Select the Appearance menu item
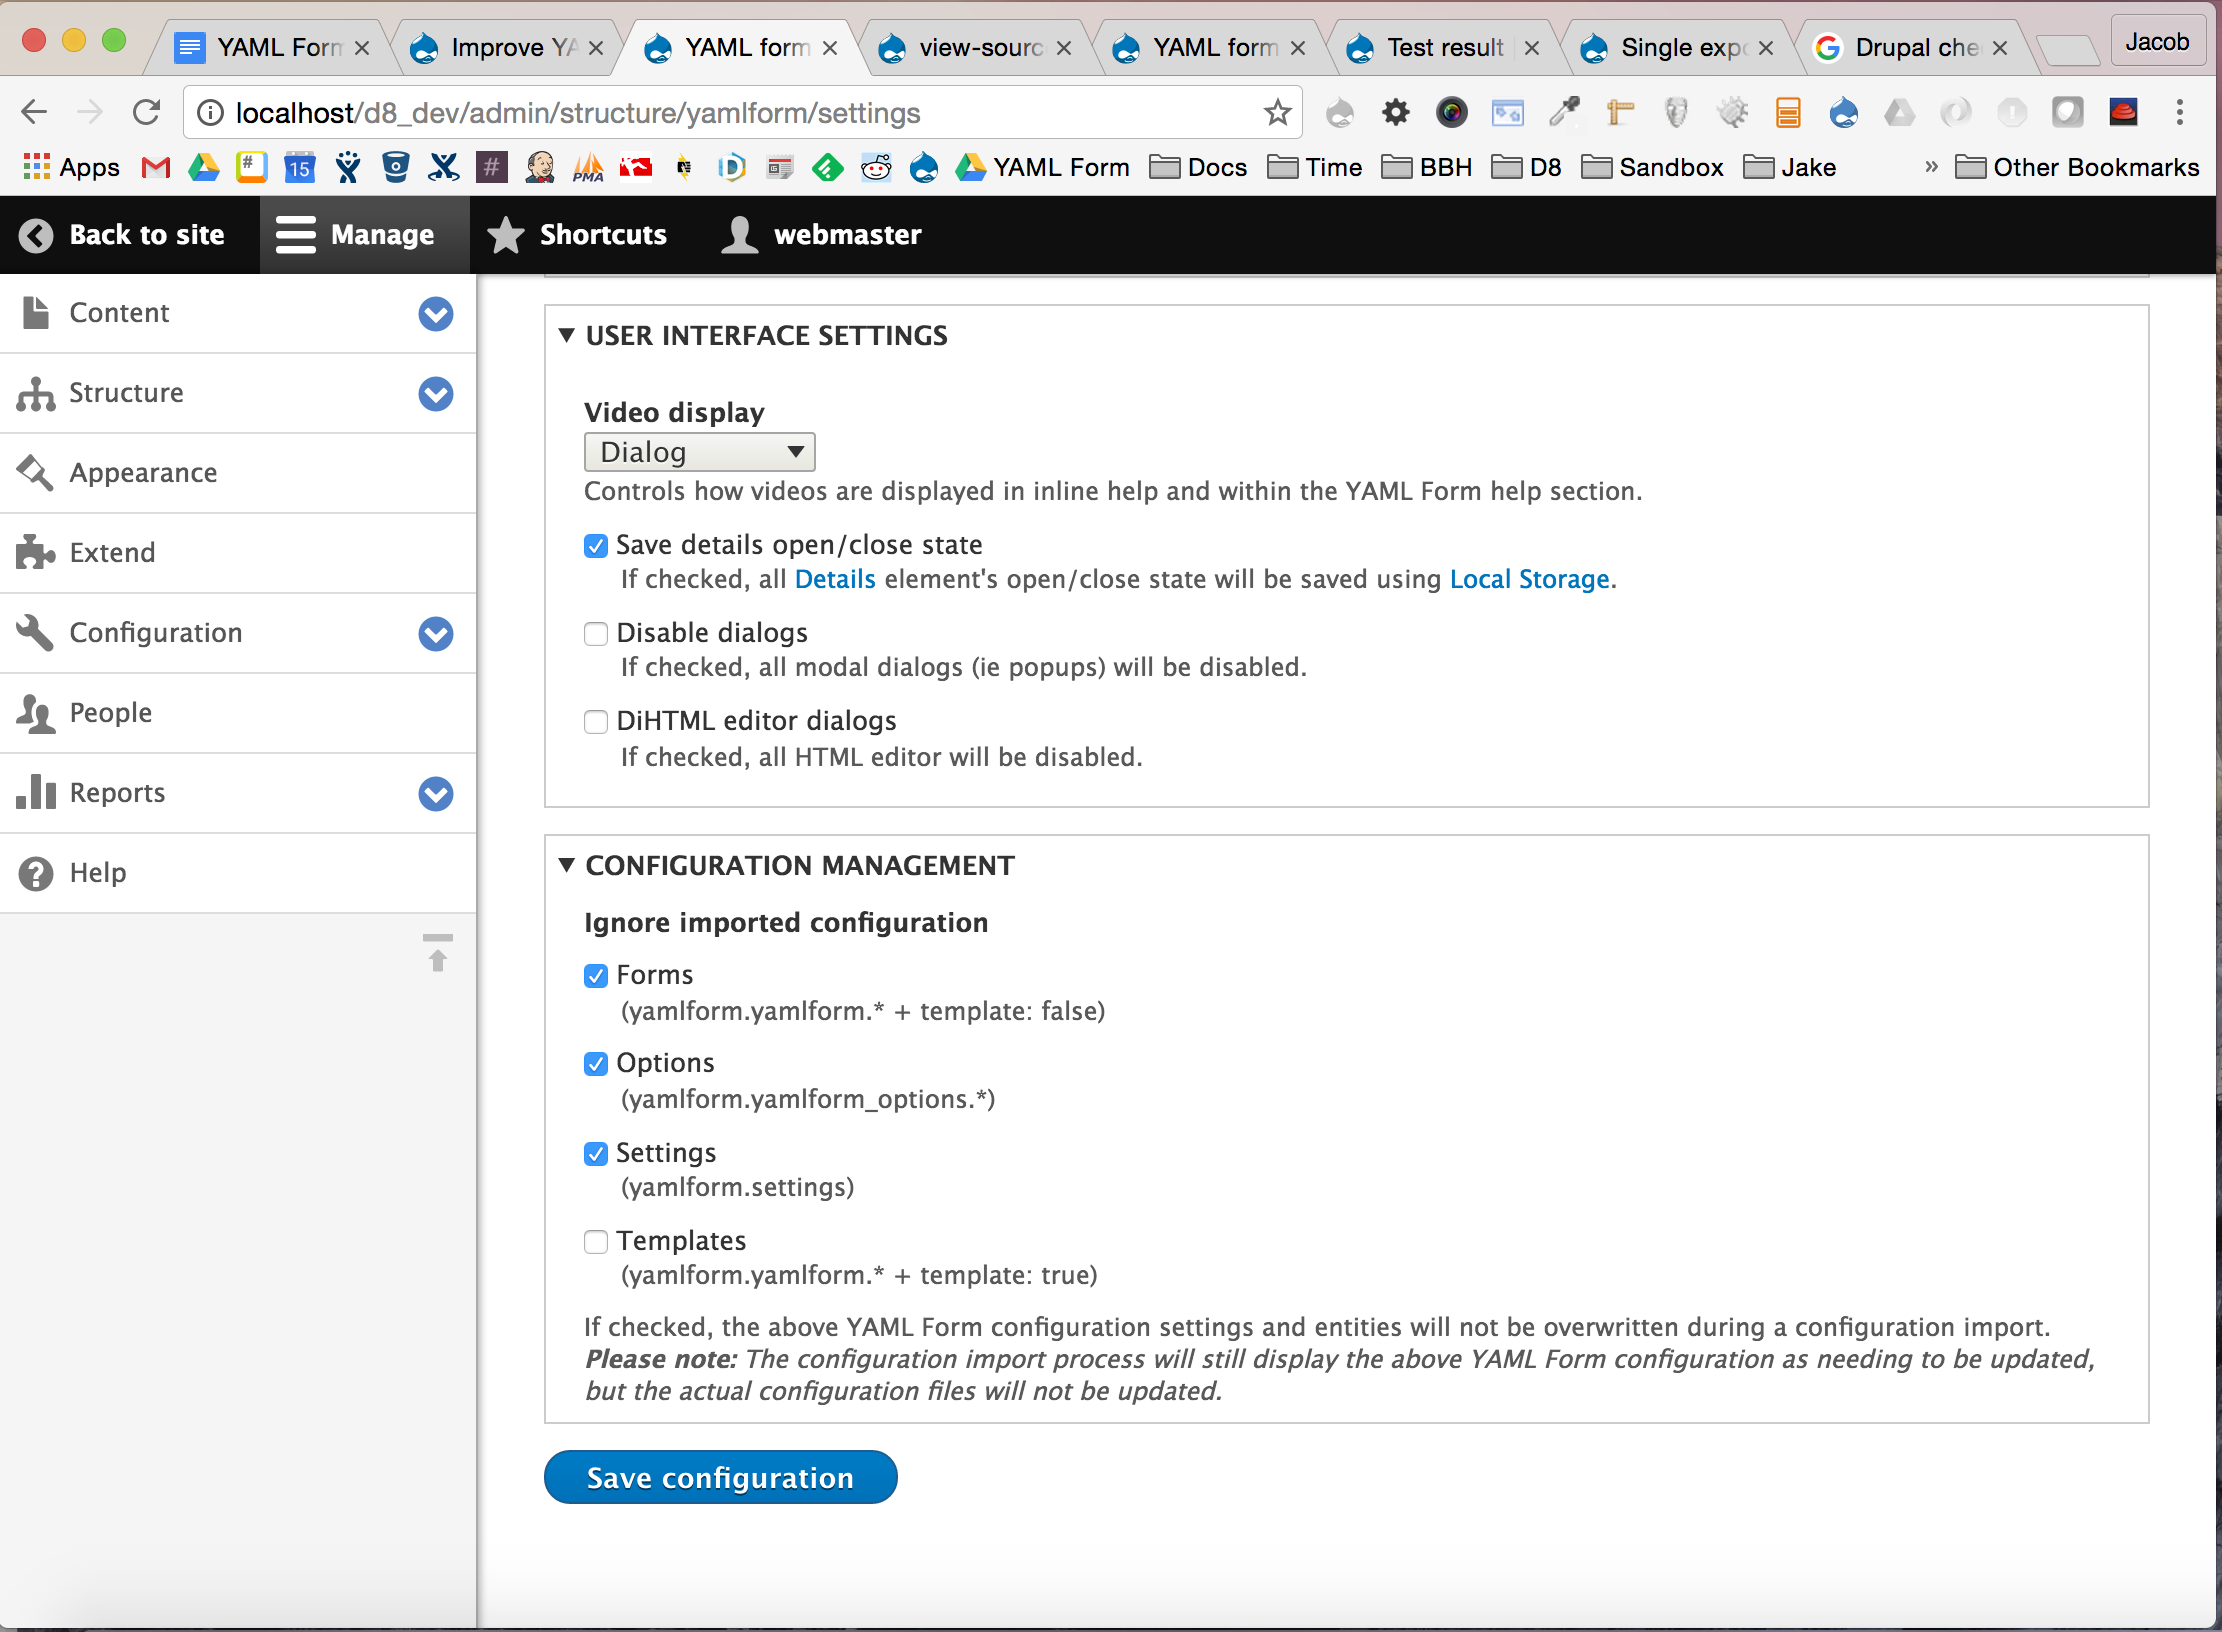2222x1632 pixels. click(x=143, y=472)
